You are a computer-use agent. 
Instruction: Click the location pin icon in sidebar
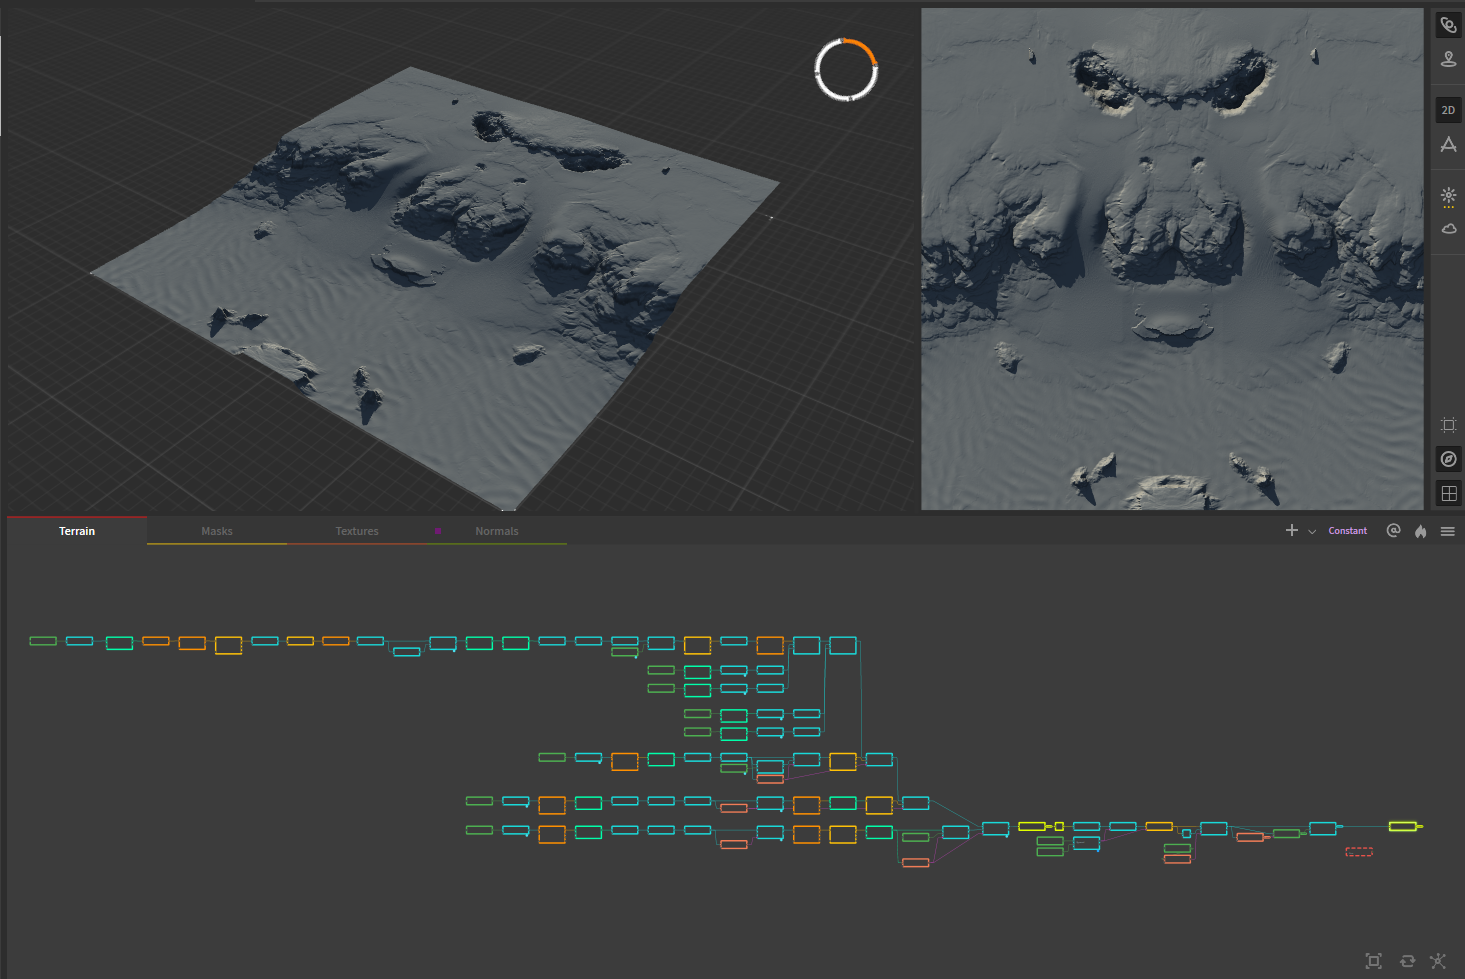pyautogui.click(x=1448, y=60)
